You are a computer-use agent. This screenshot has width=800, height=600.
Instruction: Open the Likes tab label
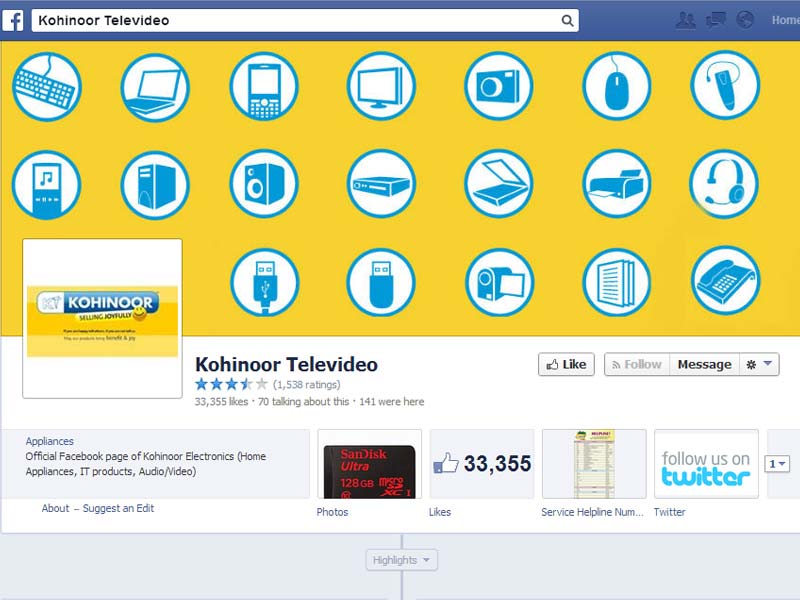point(440,512)
